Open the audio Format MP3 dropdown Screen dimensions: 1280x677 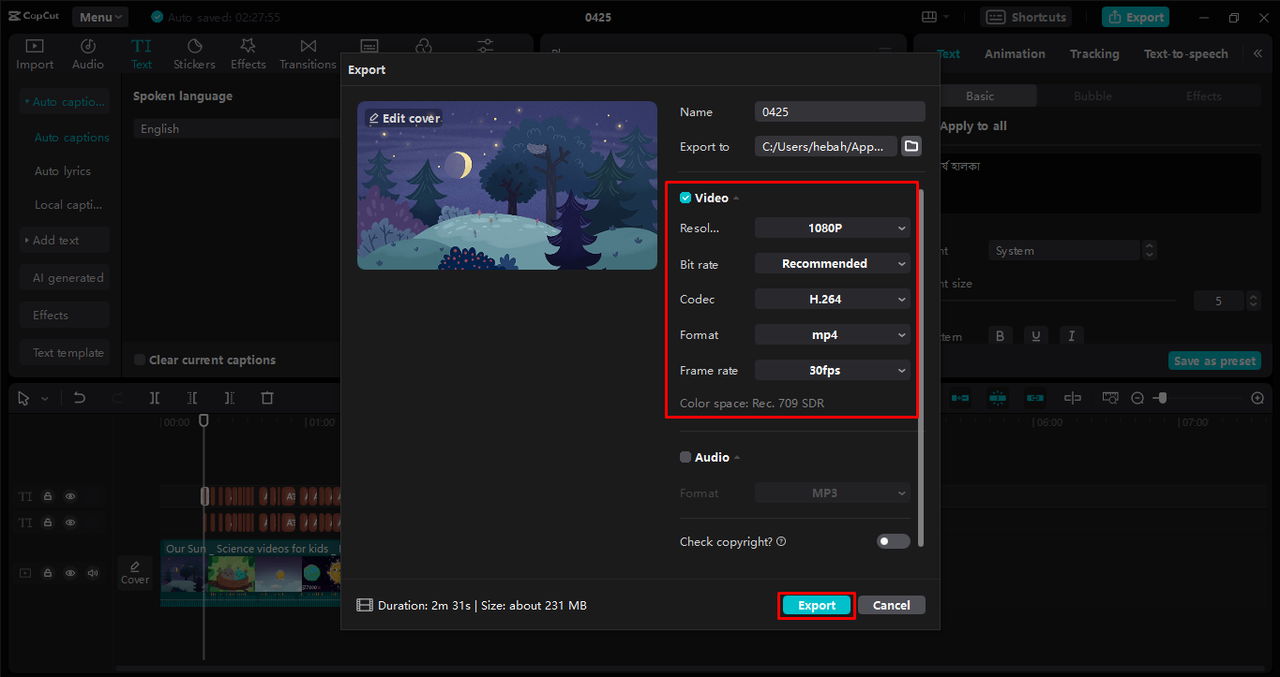tap(832, 493)
